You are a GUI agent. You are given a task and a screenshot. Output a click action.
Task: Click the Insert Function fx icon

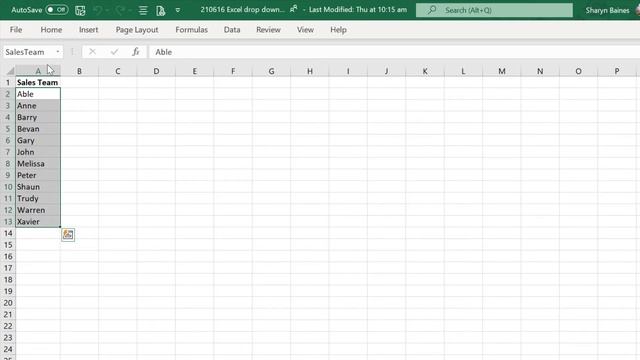tap(136, 52)
